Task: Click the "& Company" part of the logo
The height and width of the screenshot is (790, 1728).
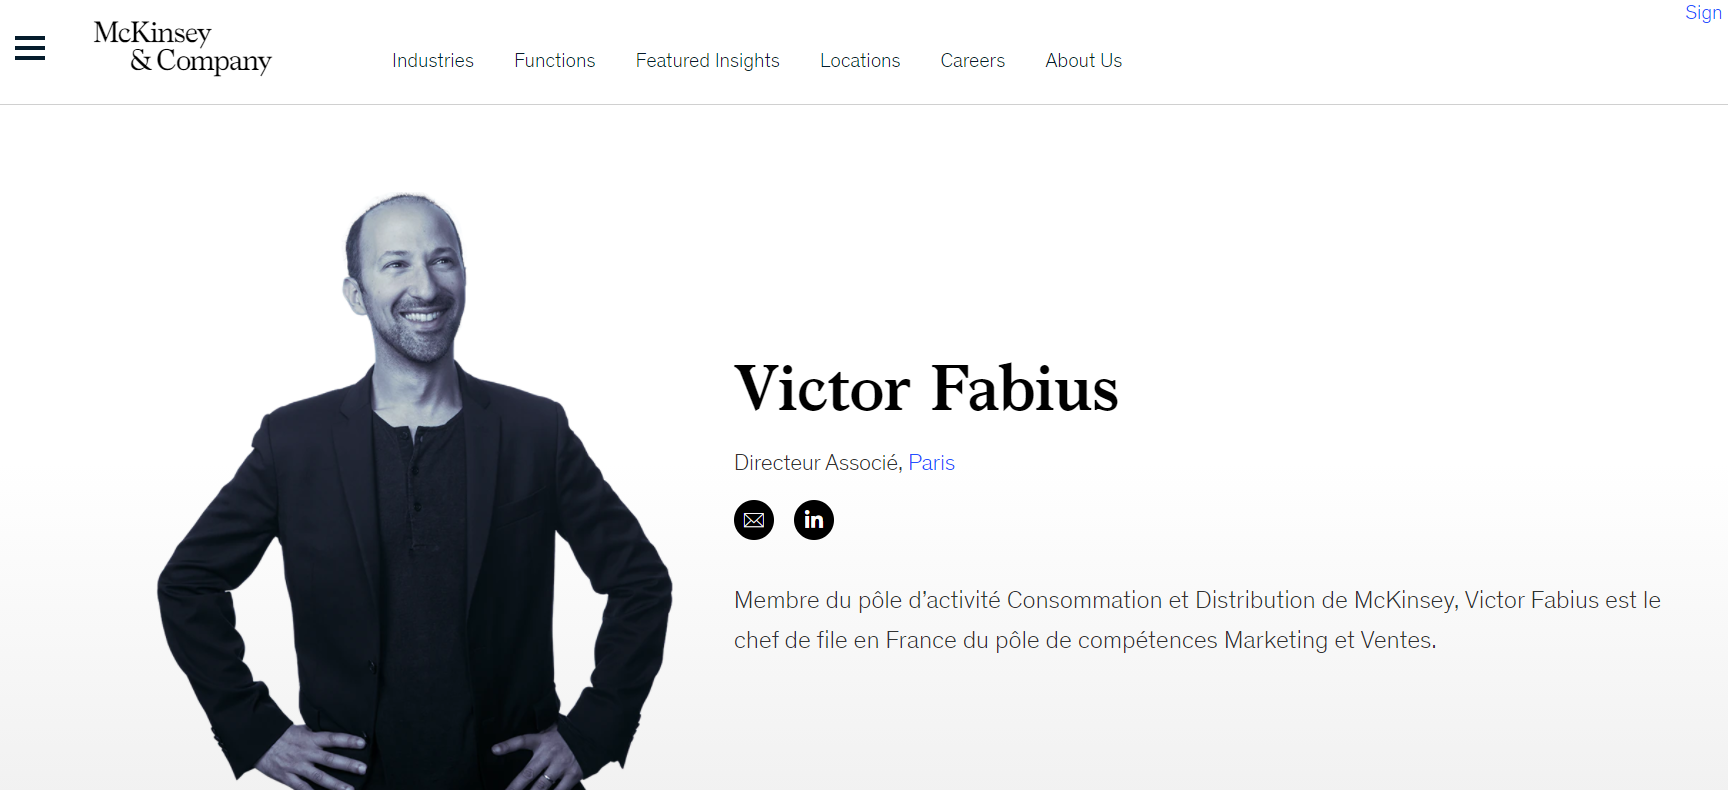Action: tap(201, 61)
